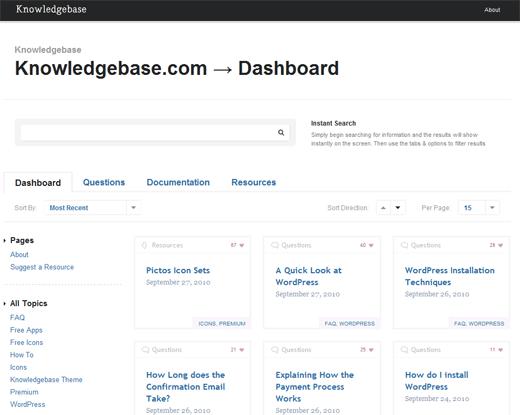Open the Free Icons topic

click(27, 342)
